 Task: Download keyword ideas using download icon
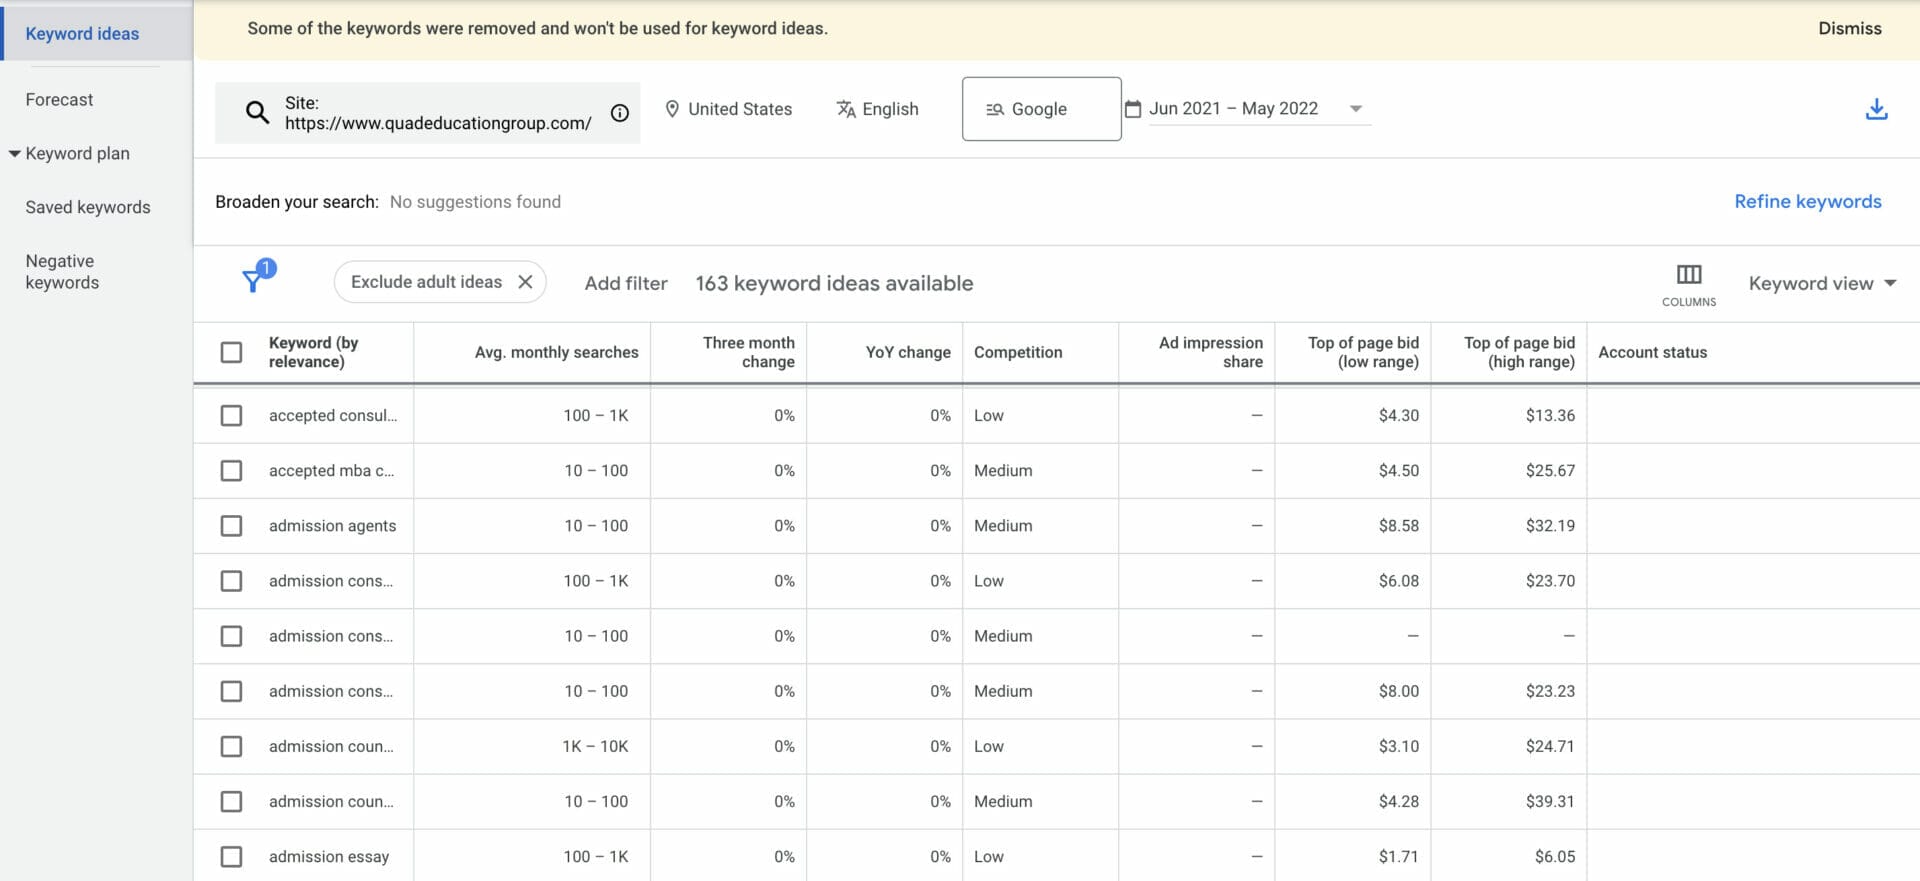[1877, 109]
